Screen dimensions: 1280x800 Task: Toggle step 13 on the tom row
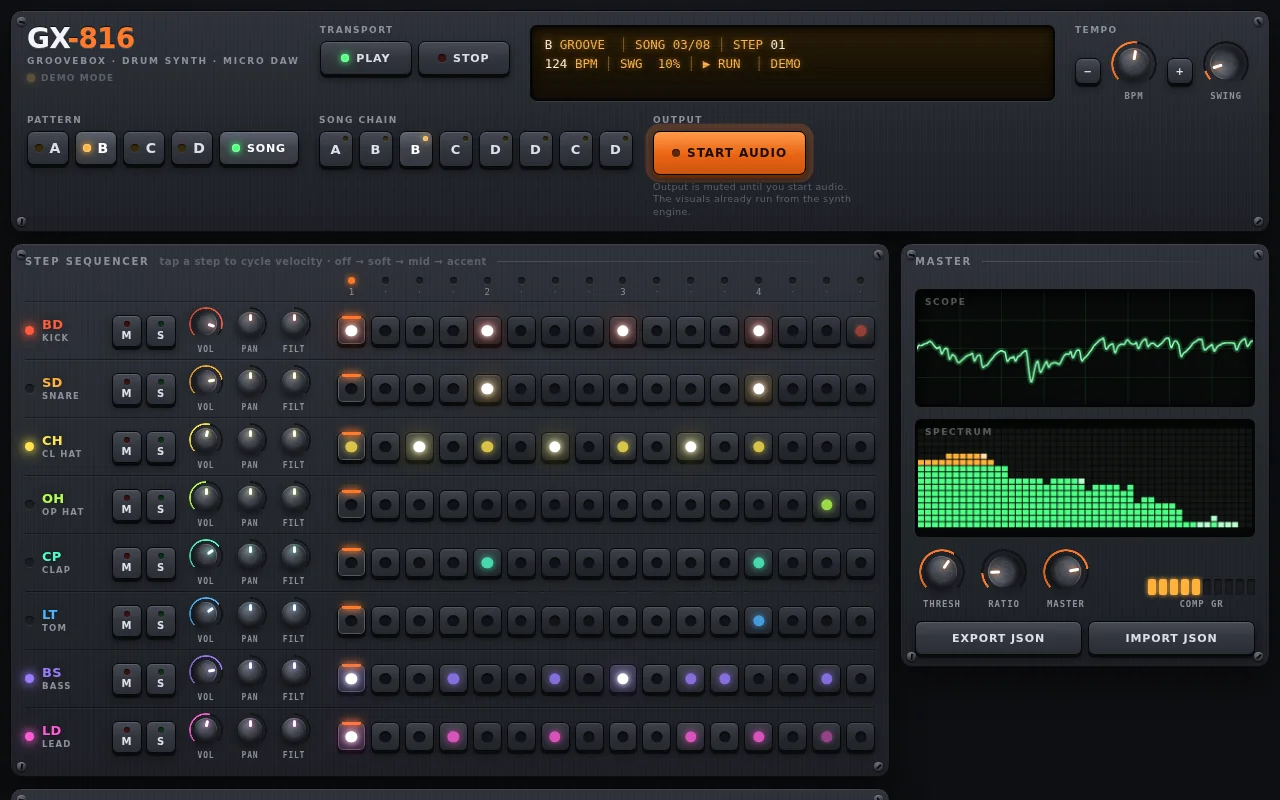(x=758, y=621)
